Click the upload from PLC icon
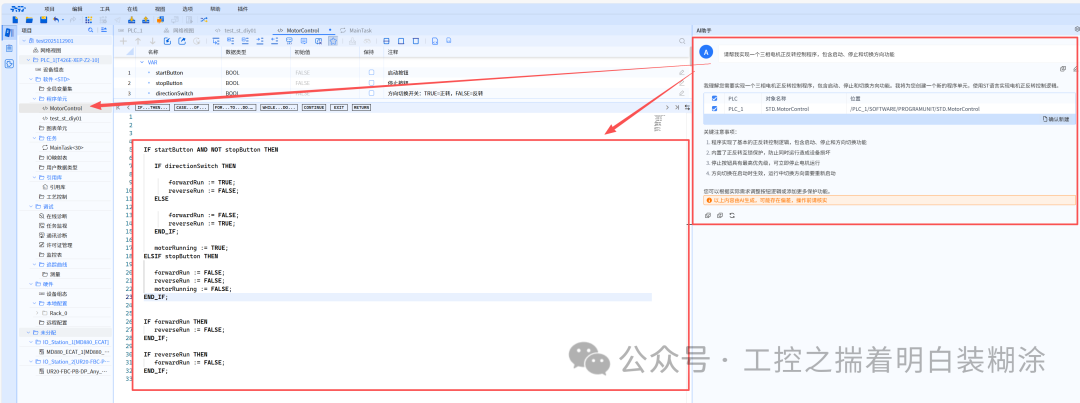 click(x=145, y=20)
